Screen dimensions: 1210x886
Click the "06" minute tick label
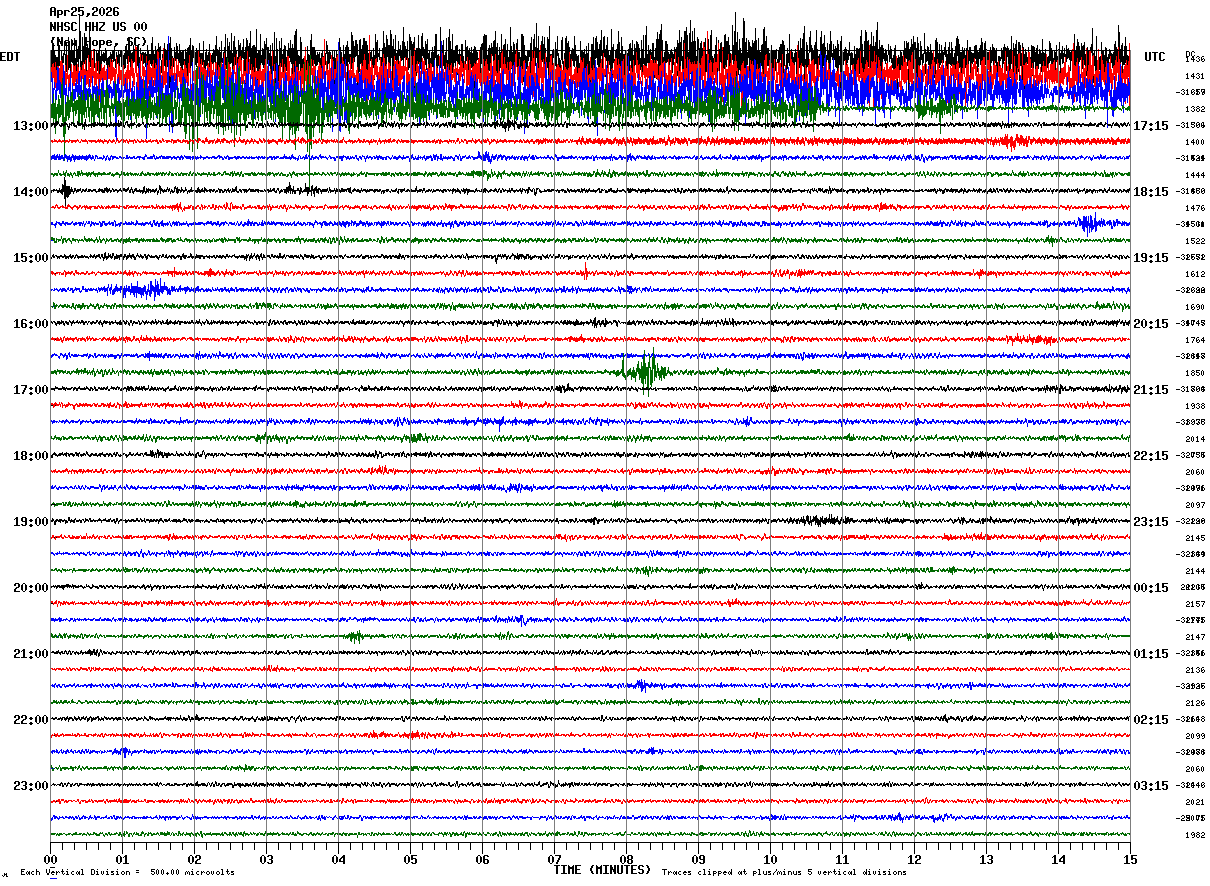point(482,860)
